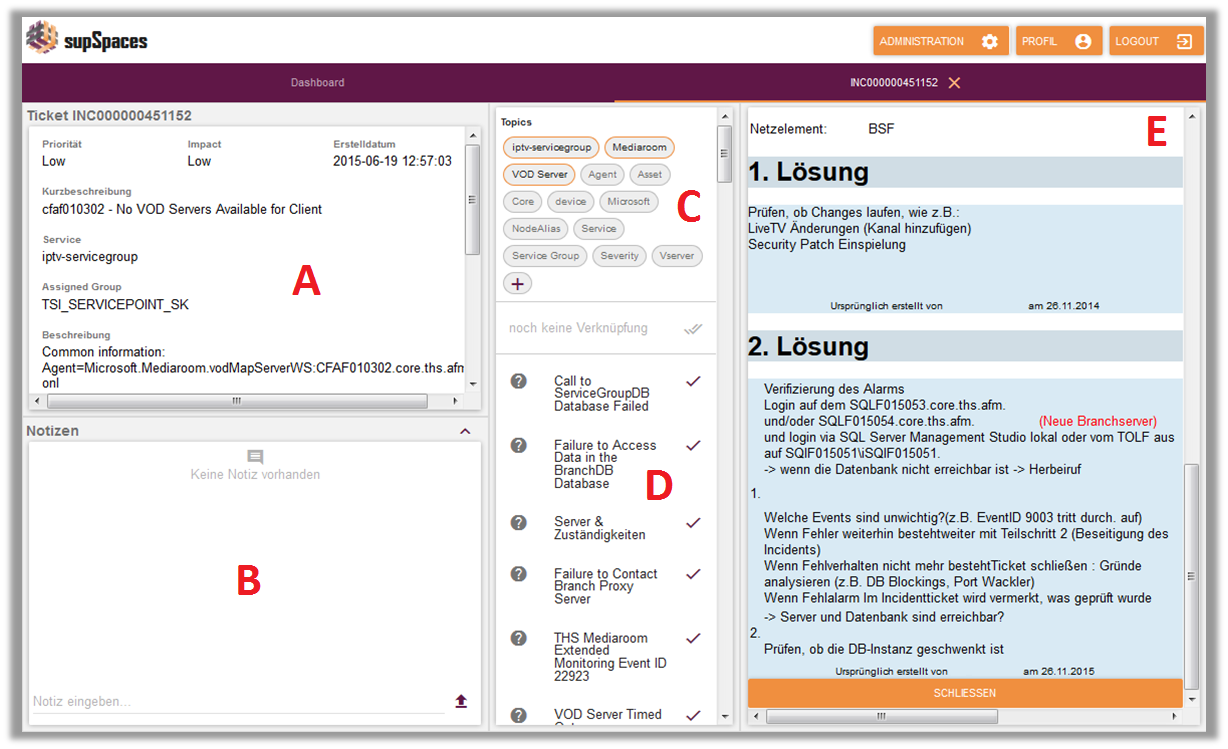
Task: Toggle the iptv-servicegroup topic chip
Action: 551,147
